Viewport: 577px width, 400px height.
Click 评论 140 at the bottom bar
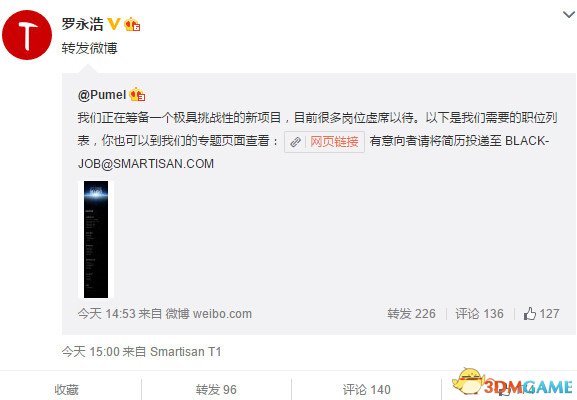(x=367, y=389)
